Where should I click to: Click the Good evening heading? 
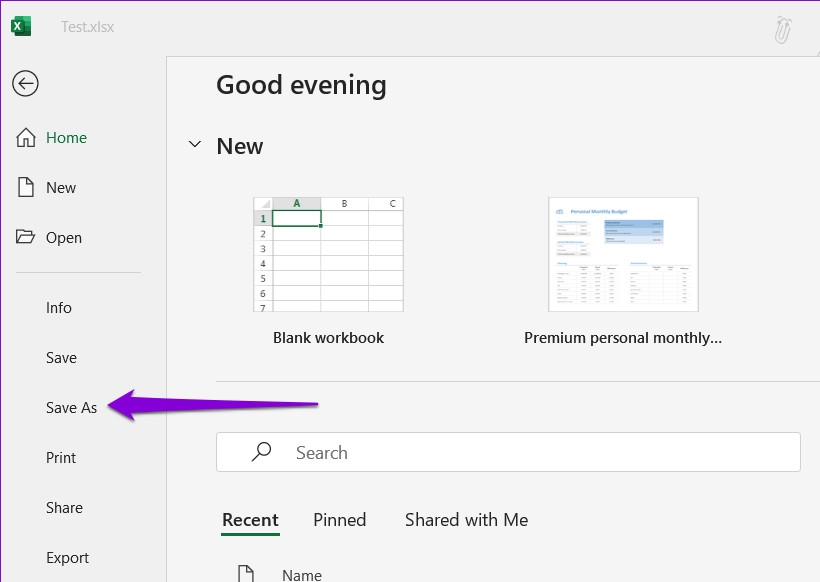pyautogui.click(x=302, y=85)
